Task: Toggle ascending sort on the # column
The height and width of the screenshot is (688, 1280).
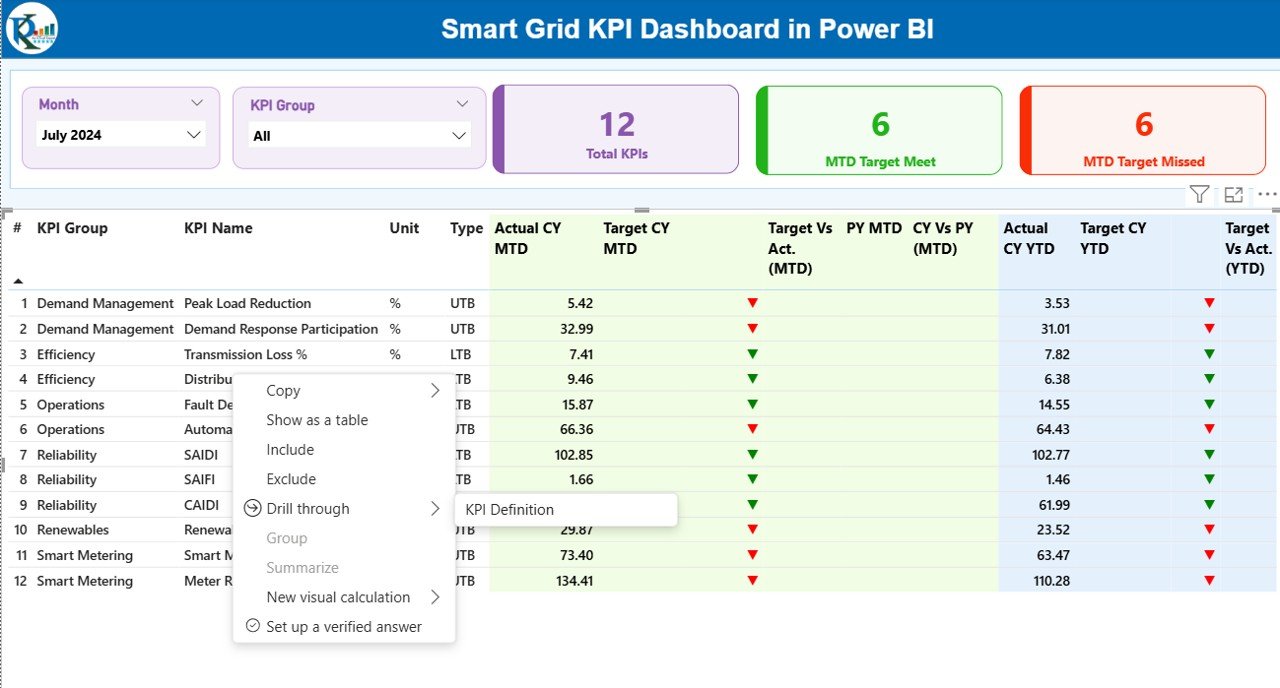Action: (x=17, y=283)
